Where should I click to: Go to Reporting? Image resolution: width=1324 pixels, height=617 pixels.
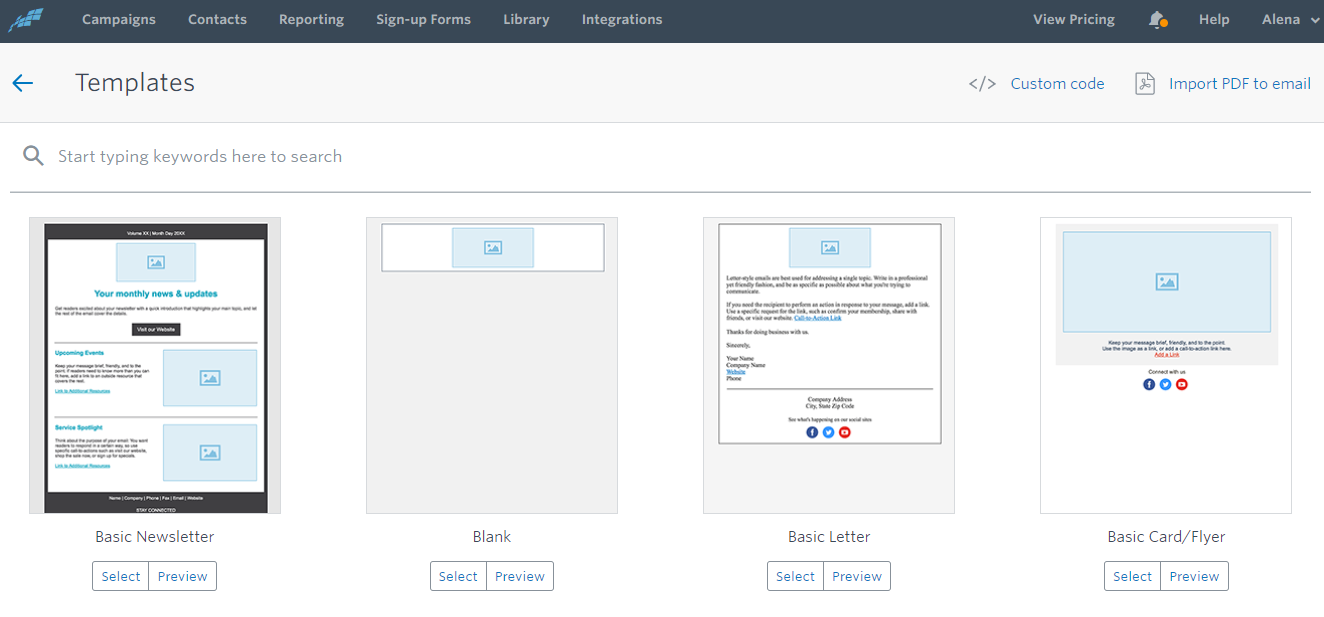coord(311,20)
